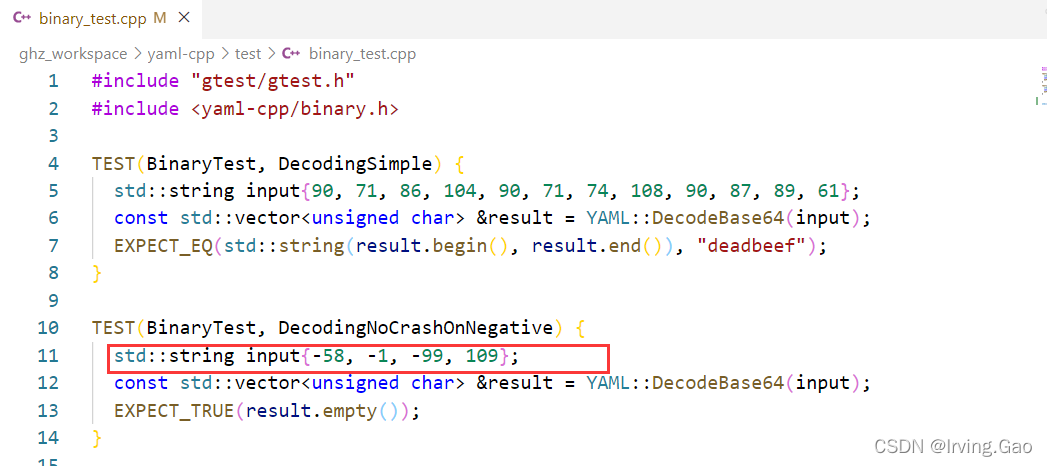This screenshot has width=1047, height=466.
Task: Click DecodeBase64 call on line 12
Action: click(x=718, y=383)
